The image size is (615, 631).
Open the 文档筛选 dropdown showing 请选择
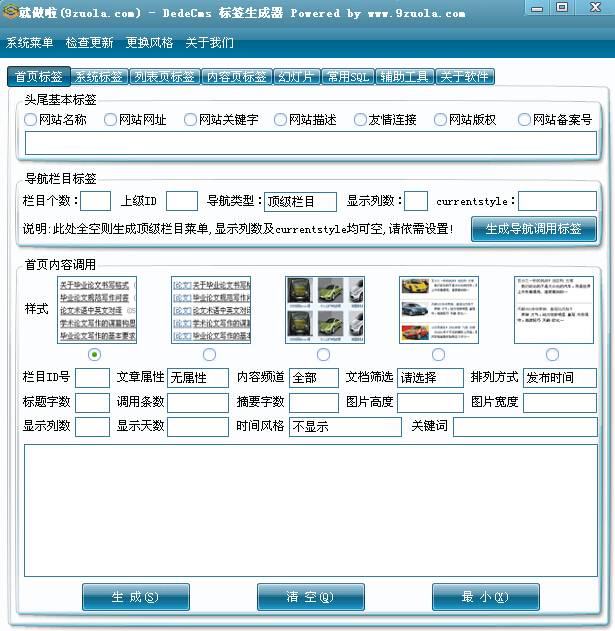(x=430, y=378)
